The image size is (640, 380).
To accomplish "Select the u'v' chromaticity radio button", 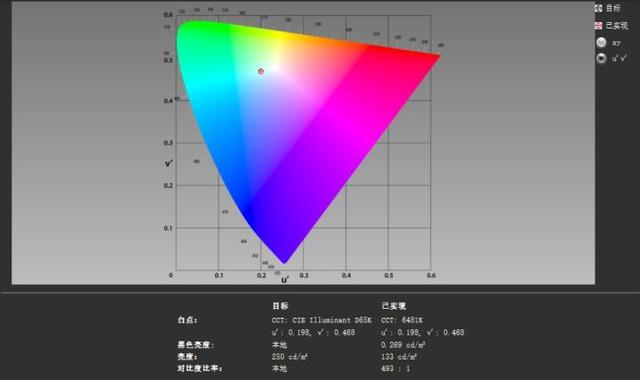I will tap(601, 58).
